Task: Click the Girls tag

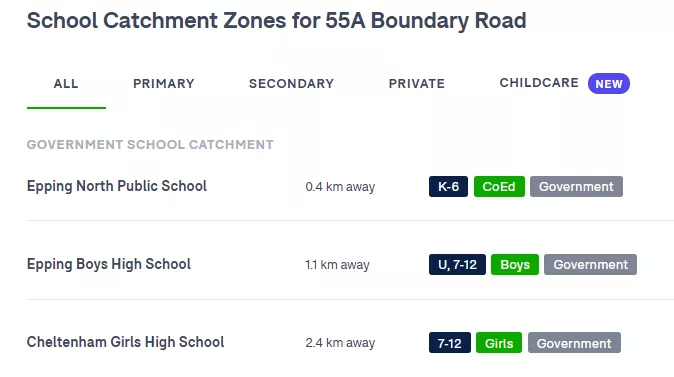Action: point(499,343)
